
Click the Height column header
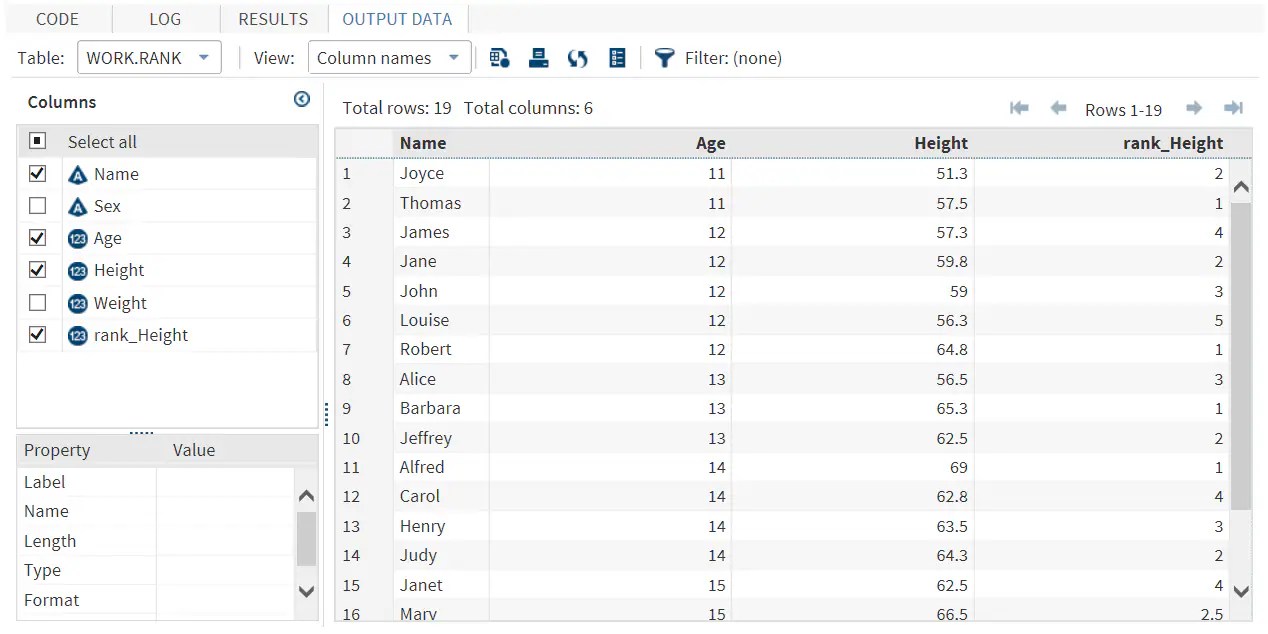940,143
